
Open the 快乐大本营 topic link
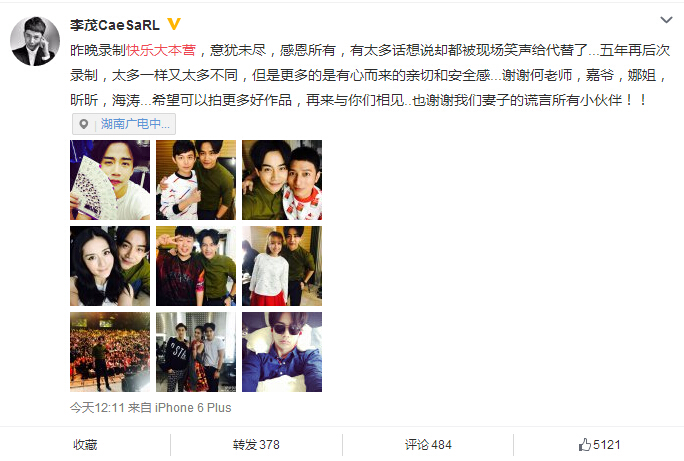[x=161, y=50]
